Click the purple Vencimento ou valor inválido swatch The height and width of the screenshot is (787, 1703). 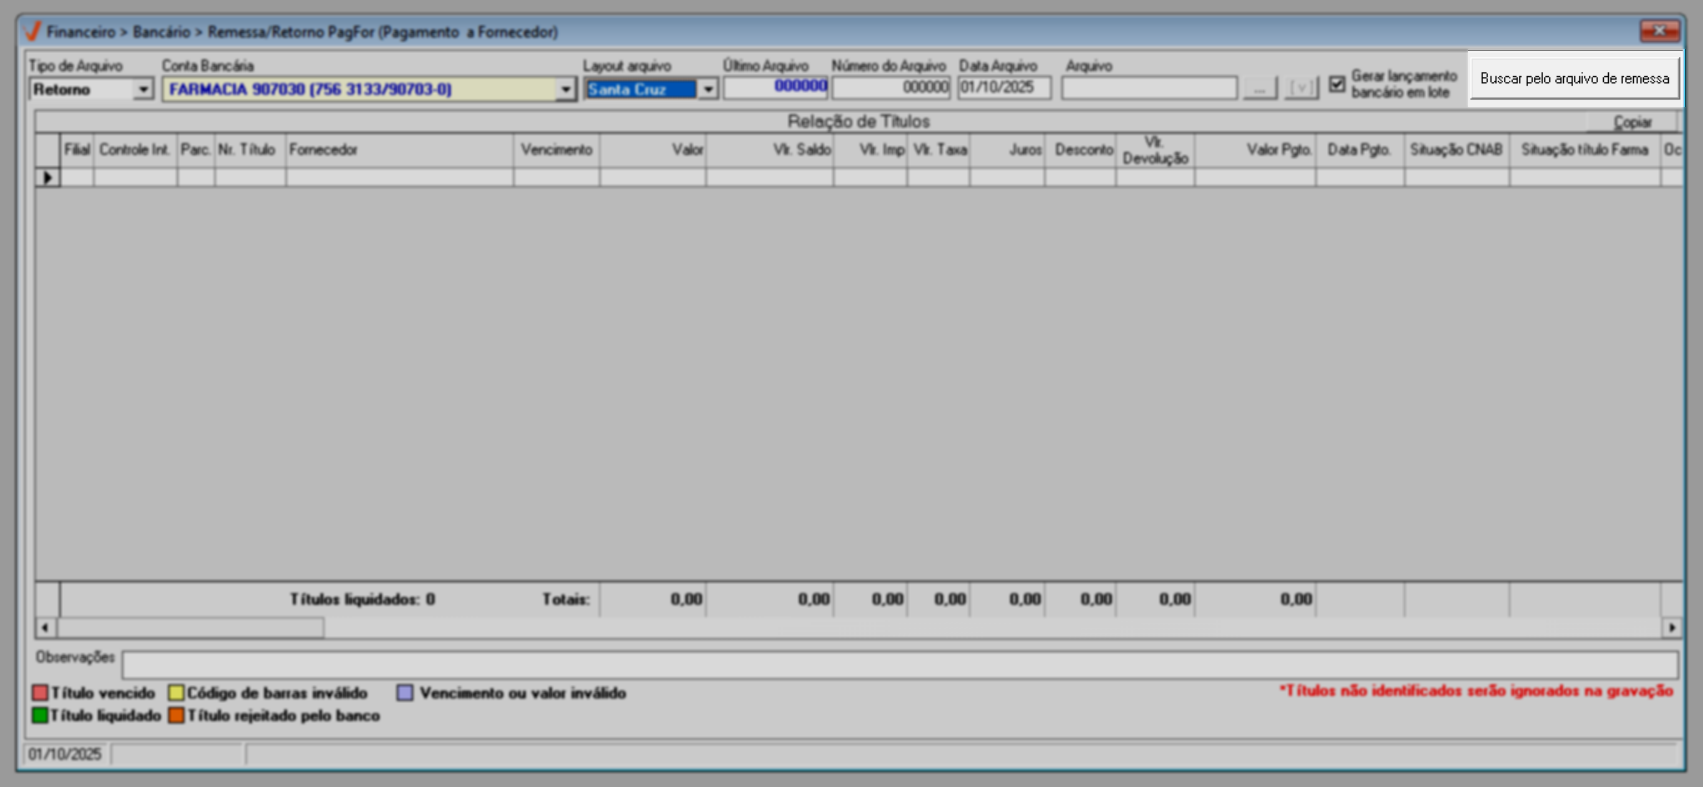404,692
